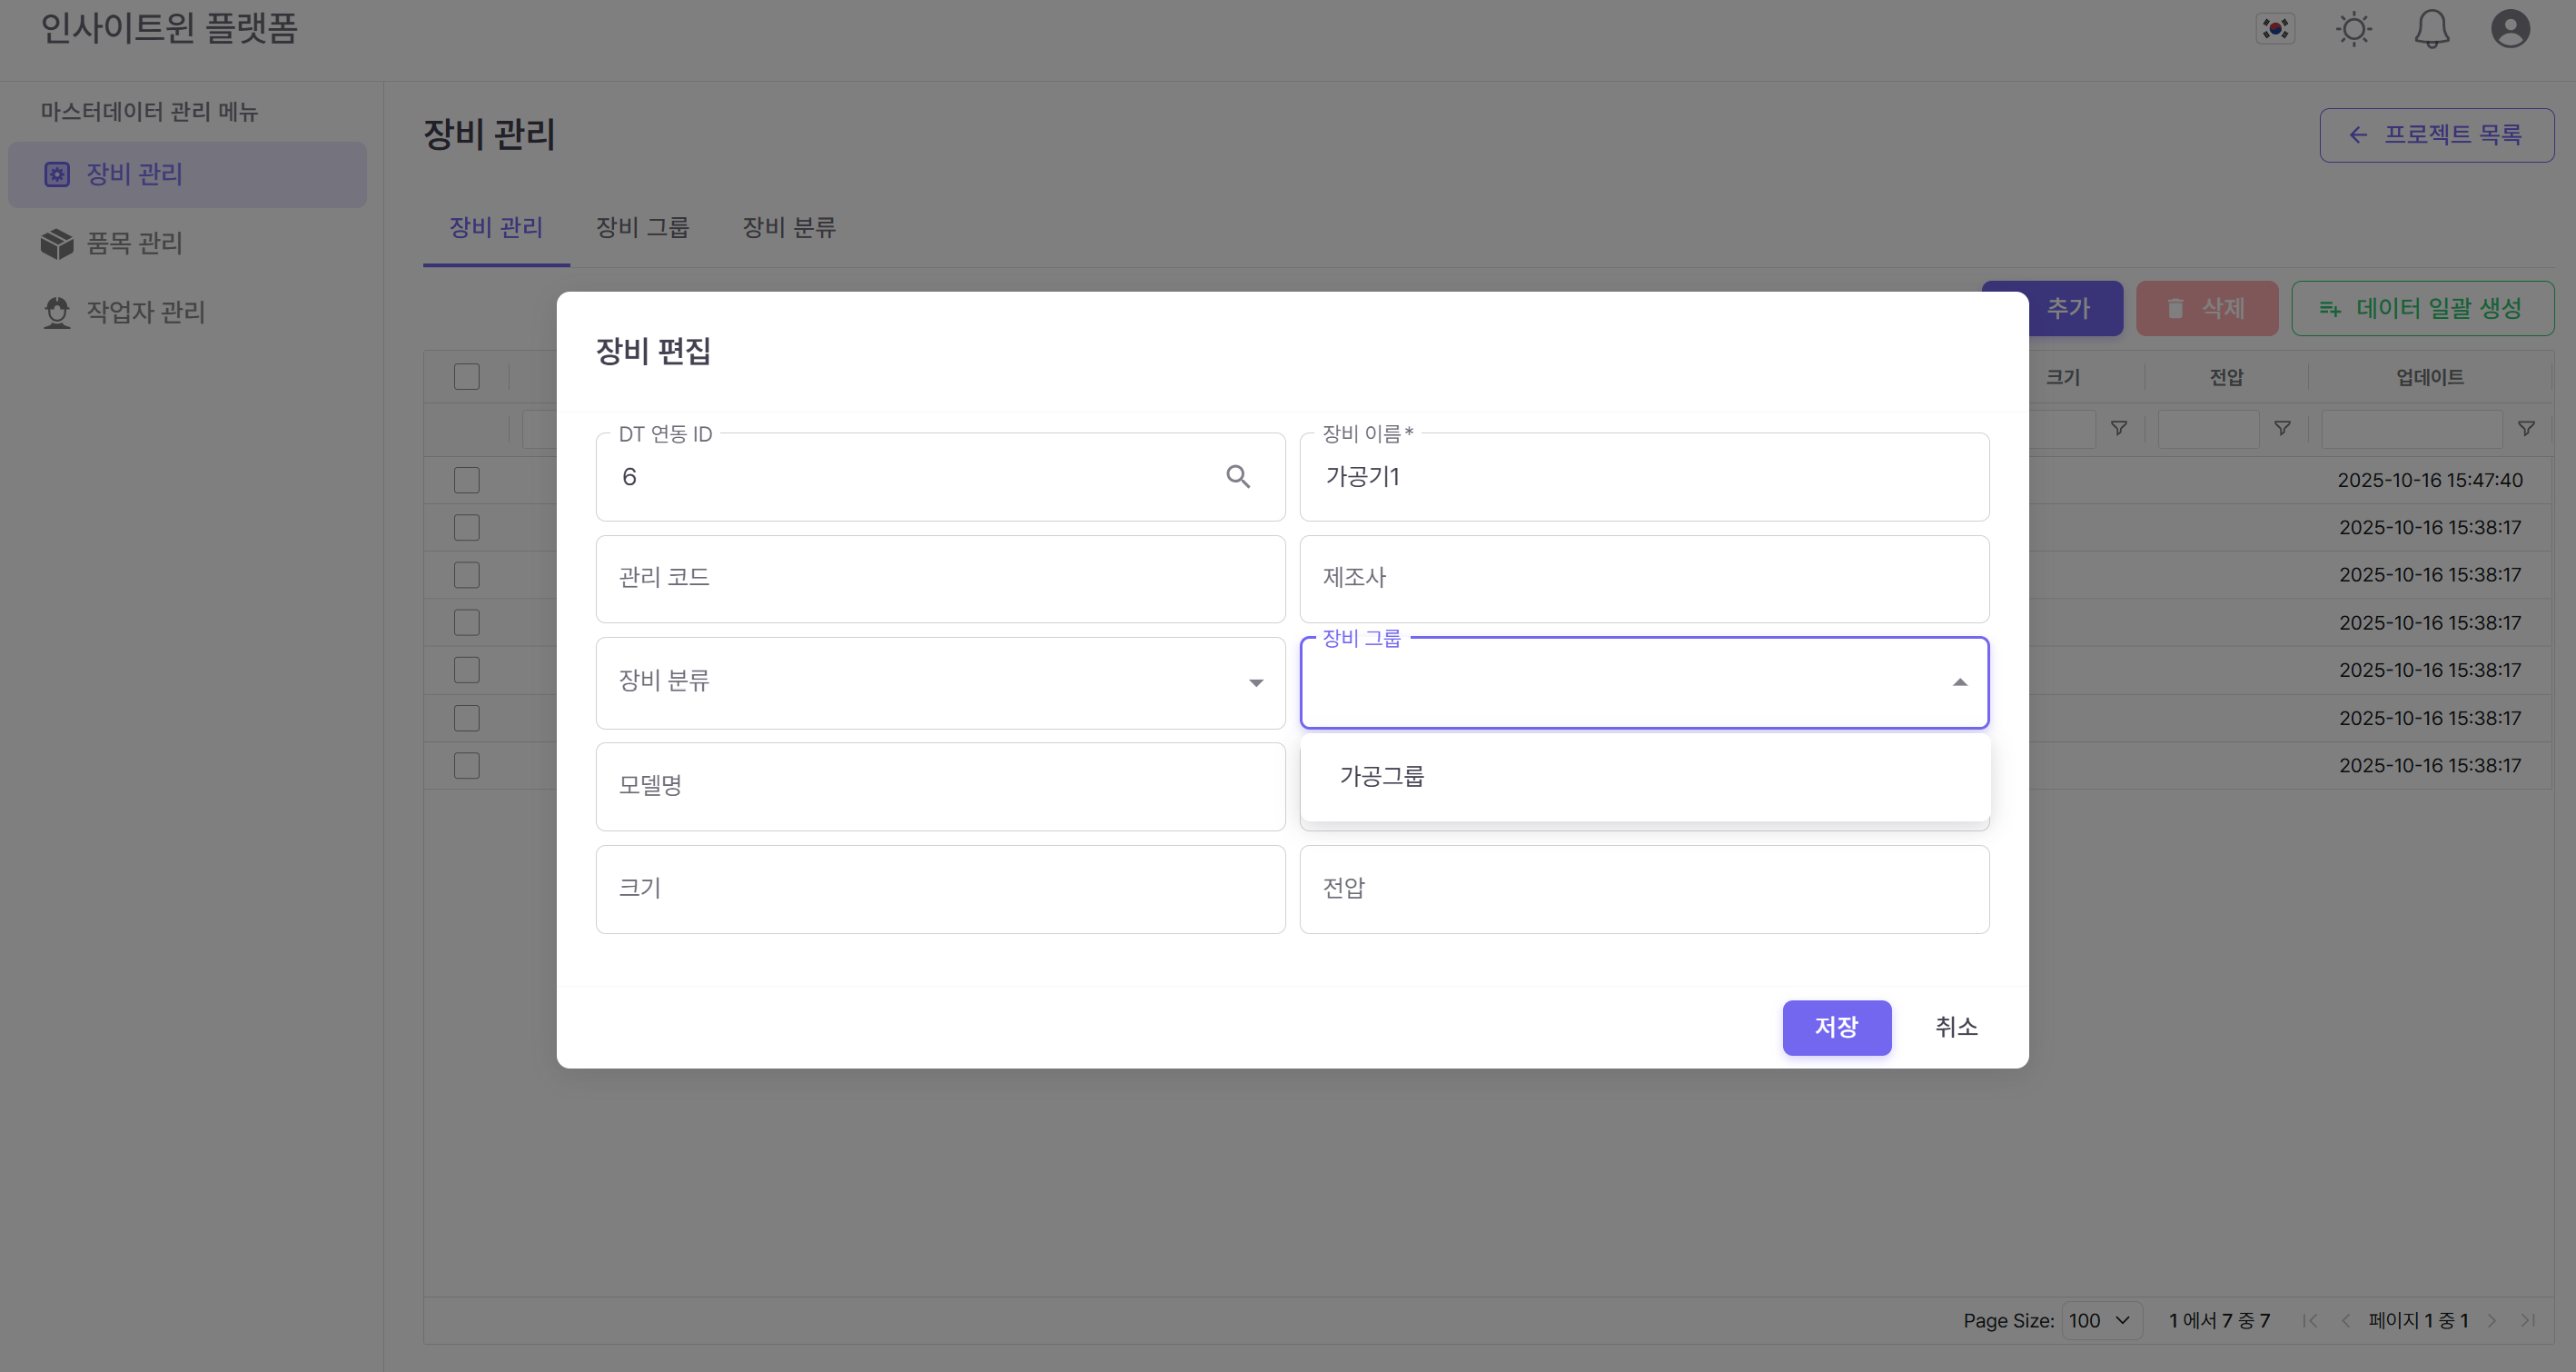The height and width of the screenshot is (1372, 2576).
Task: Click the 저장 save button
Action: 1837,1027
